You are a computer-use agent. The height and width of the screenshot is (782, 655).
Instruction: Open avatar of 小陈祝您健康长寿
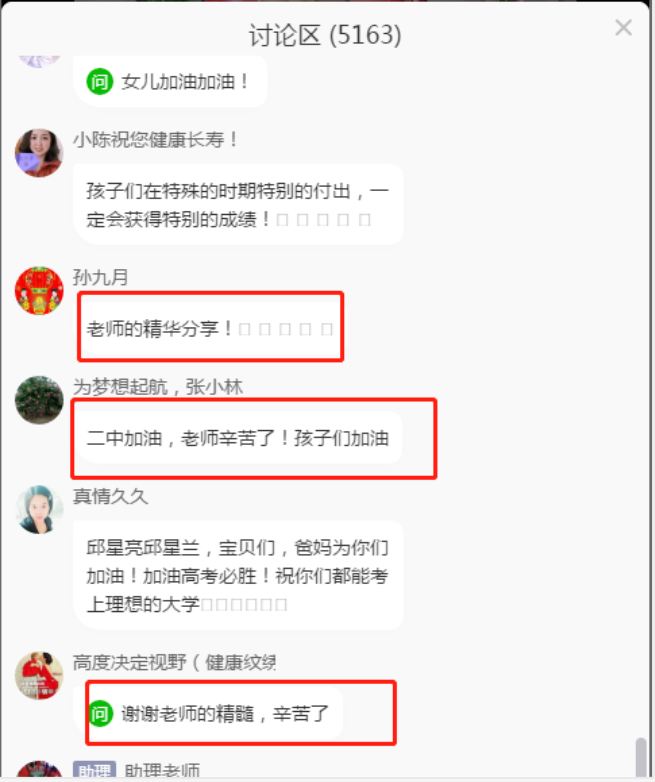[39, 153]
